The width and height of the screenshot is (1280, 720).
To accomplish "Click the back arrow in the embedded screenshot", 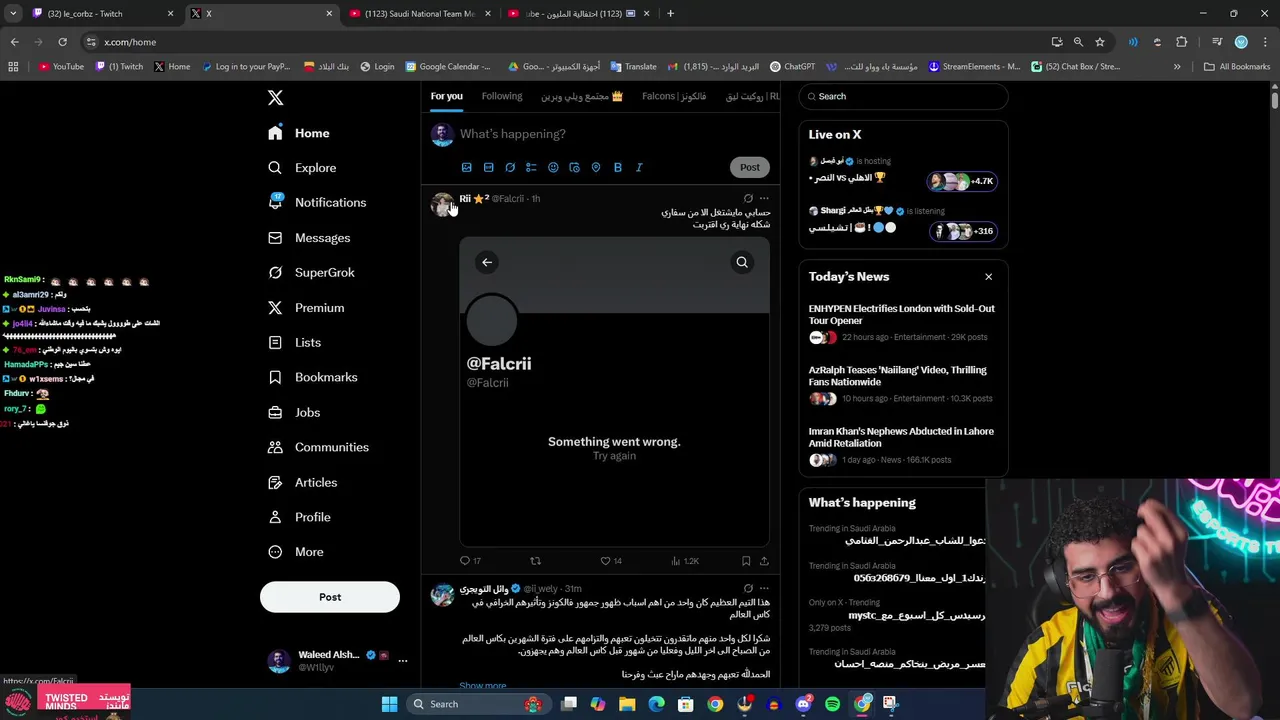I will tap(487, 262).
